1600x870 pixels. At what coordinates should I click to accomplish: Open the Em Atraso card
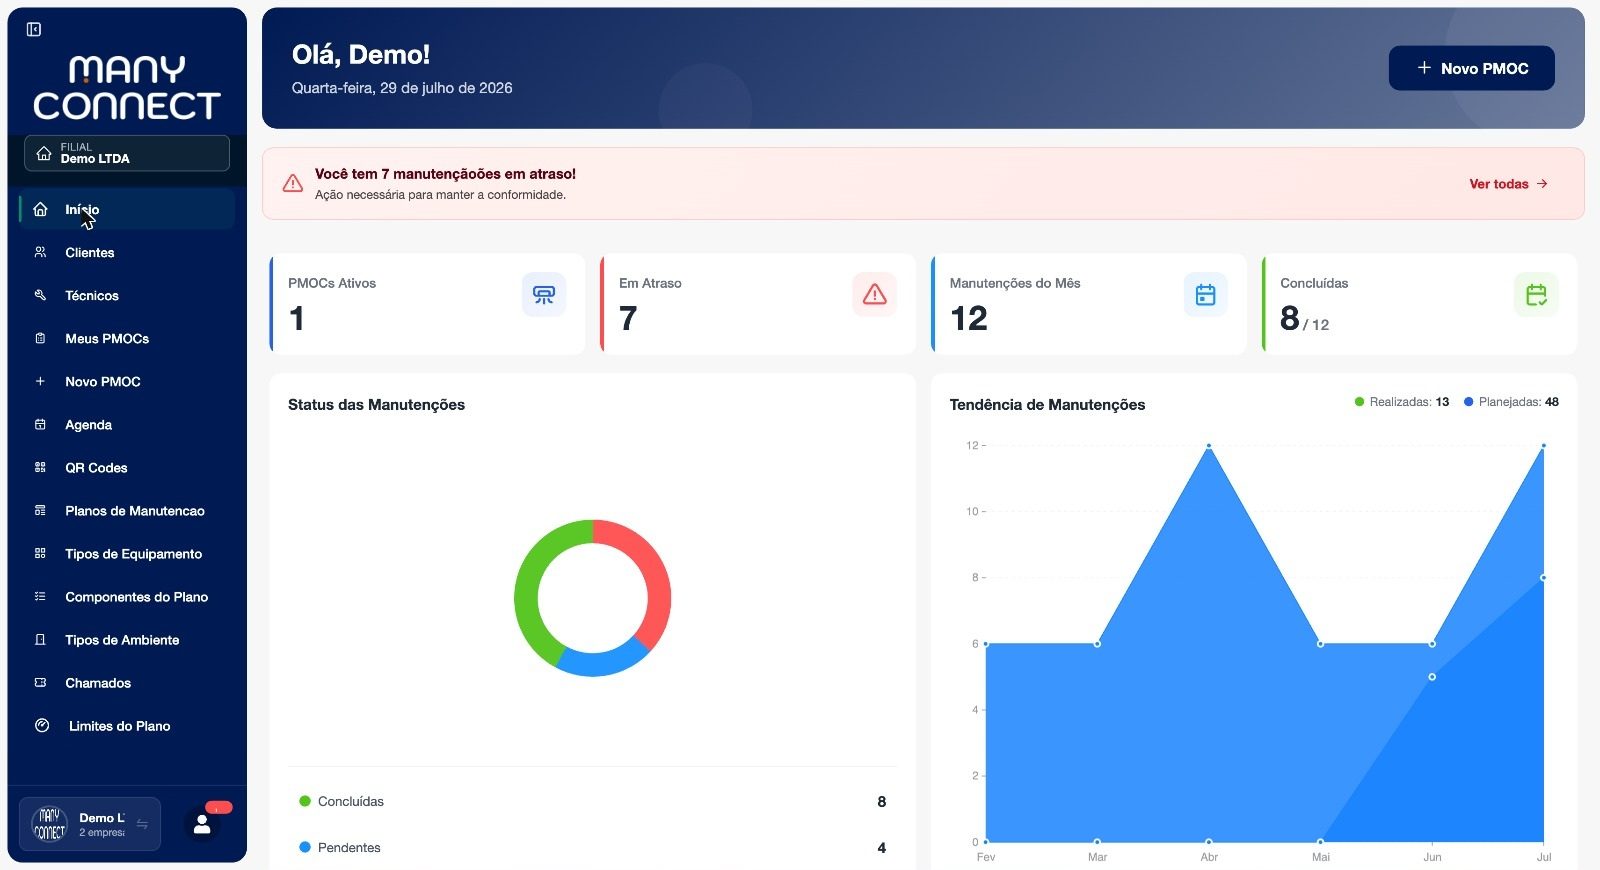click(x=758, y=303)
